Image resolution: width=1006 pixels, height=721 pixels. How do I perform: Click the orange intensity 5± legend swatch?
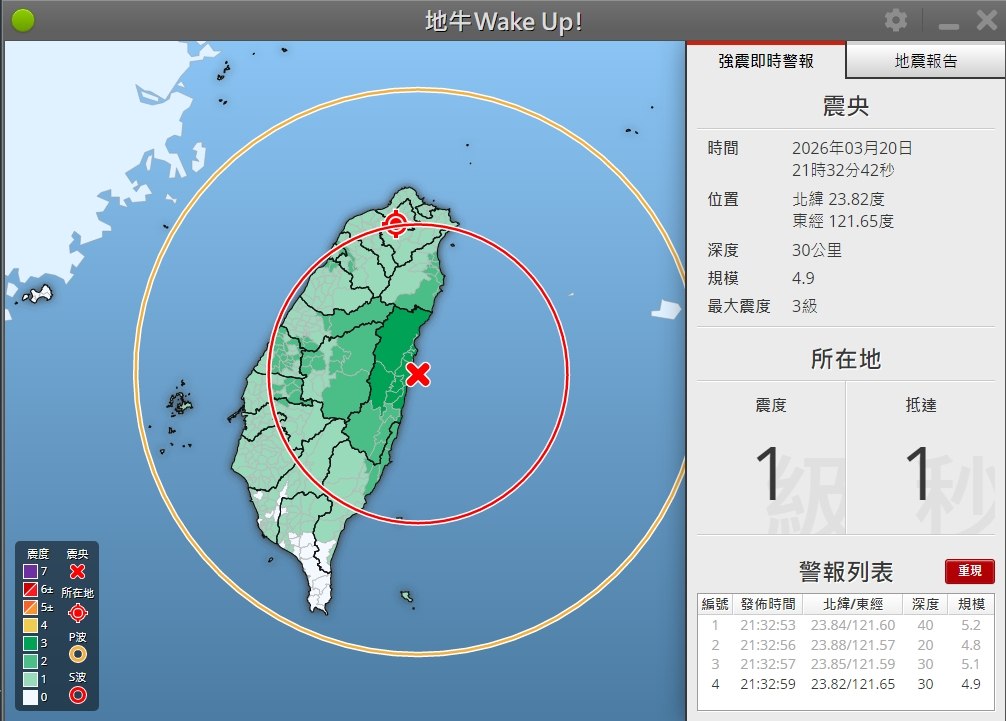[x=30, y=607]
